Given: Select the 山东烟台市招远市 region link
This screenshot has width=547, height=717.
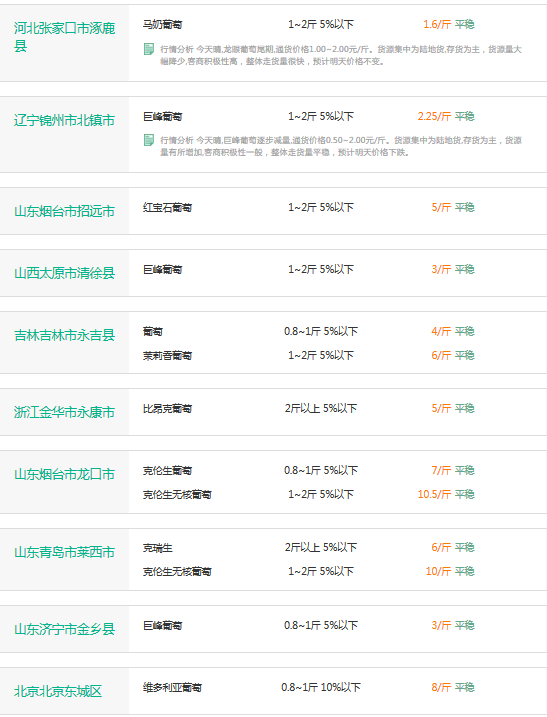Looking at the screenshot, I should (x=64, y=211).
